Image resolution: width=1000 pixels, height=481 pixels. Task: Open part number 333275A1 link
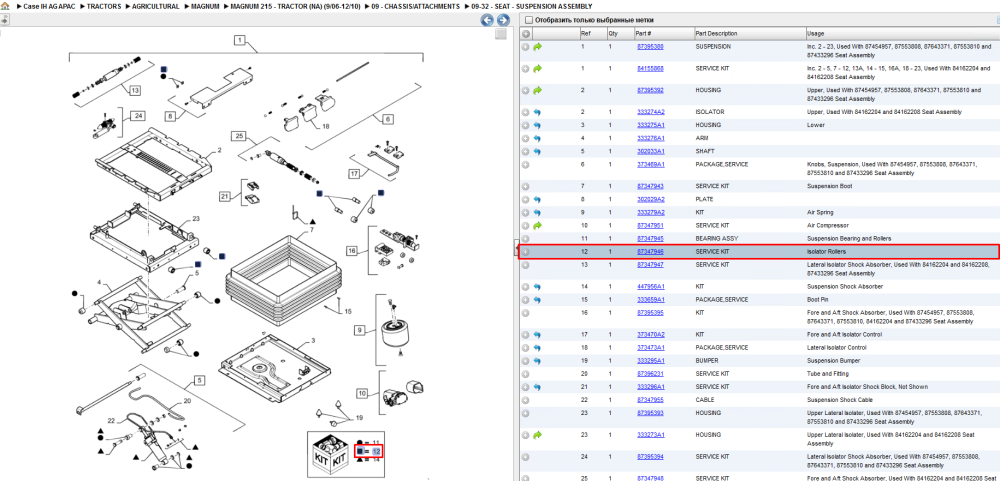coord(651,125)
